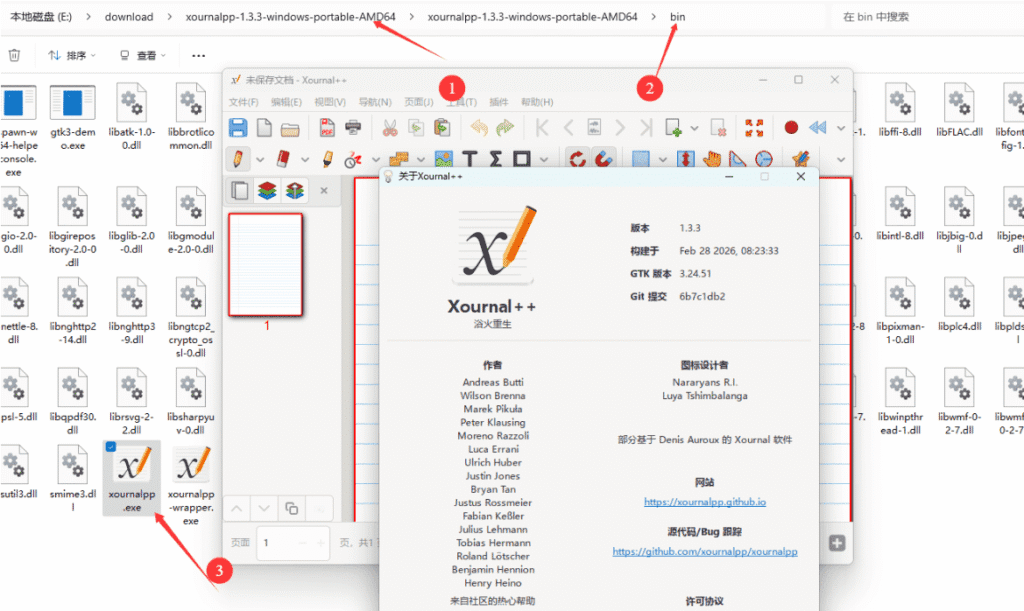1024x611 pixels.
Task: Click the 'bin' breadcrumb in Explorer
Action: (677, 17)
